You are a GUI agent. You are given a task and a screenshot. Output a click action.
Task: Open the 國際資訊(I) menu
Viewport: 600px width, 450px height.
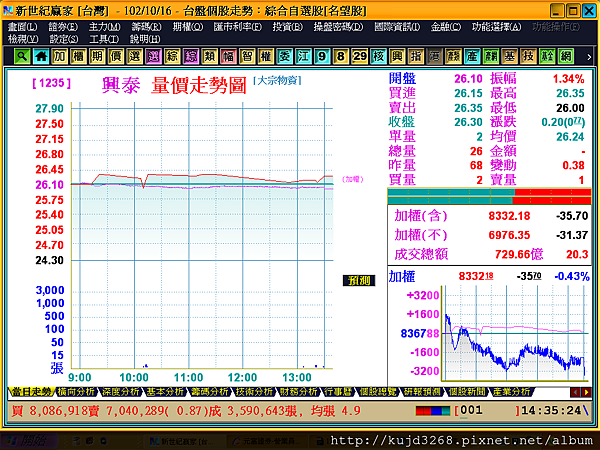tap(397, 27)
